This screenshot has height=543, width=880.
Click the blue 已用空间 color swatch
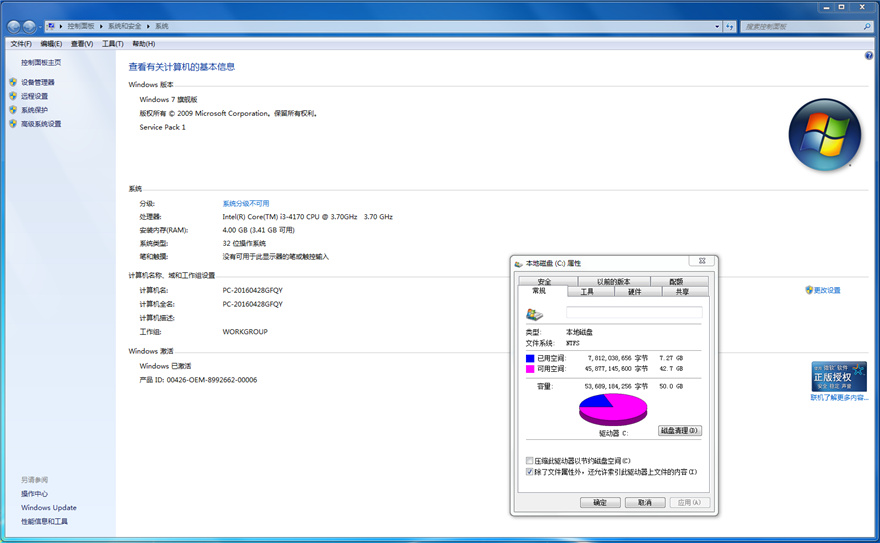[x=530, y=358]
